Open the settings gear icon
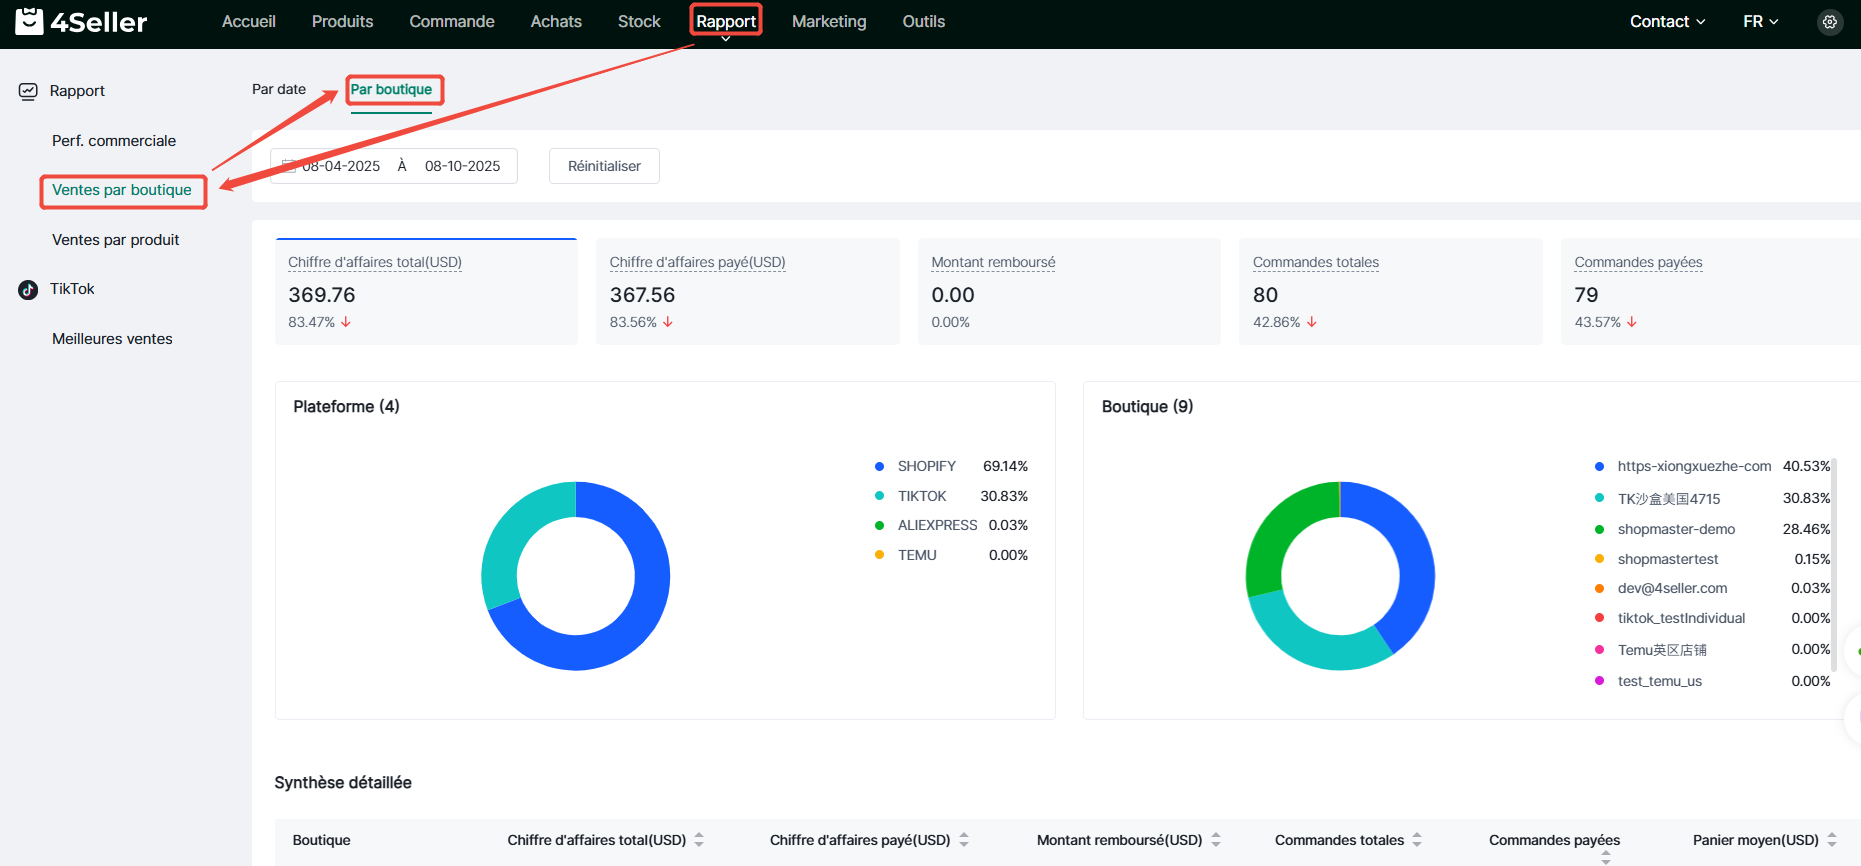Viewport: 1861px width, 866px height. click(1829, 22)
